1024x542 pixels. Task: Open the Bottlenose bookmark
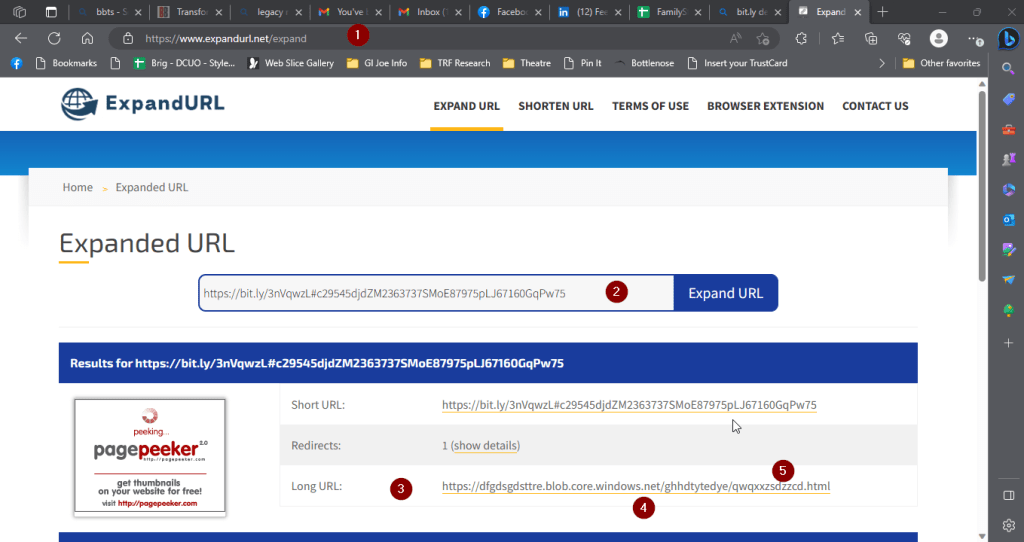[645, 63]
